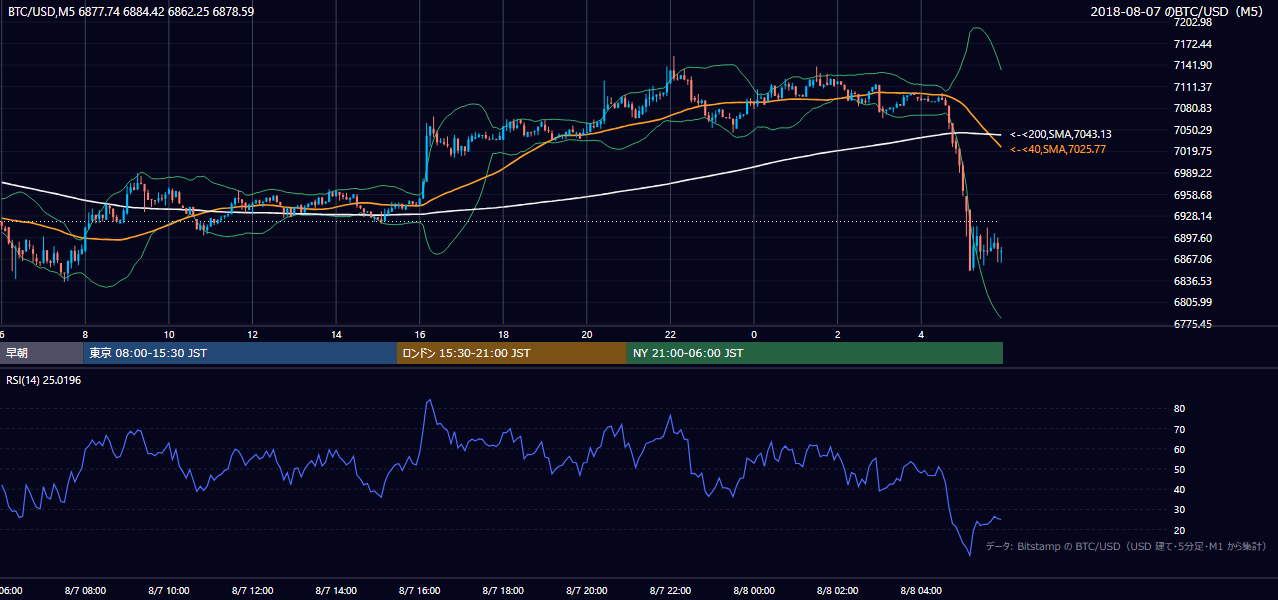This screenshot has width=1278, height=600.
Task: Click the 8/7 22:00 time axis label
Action: (x=670, y=590)
